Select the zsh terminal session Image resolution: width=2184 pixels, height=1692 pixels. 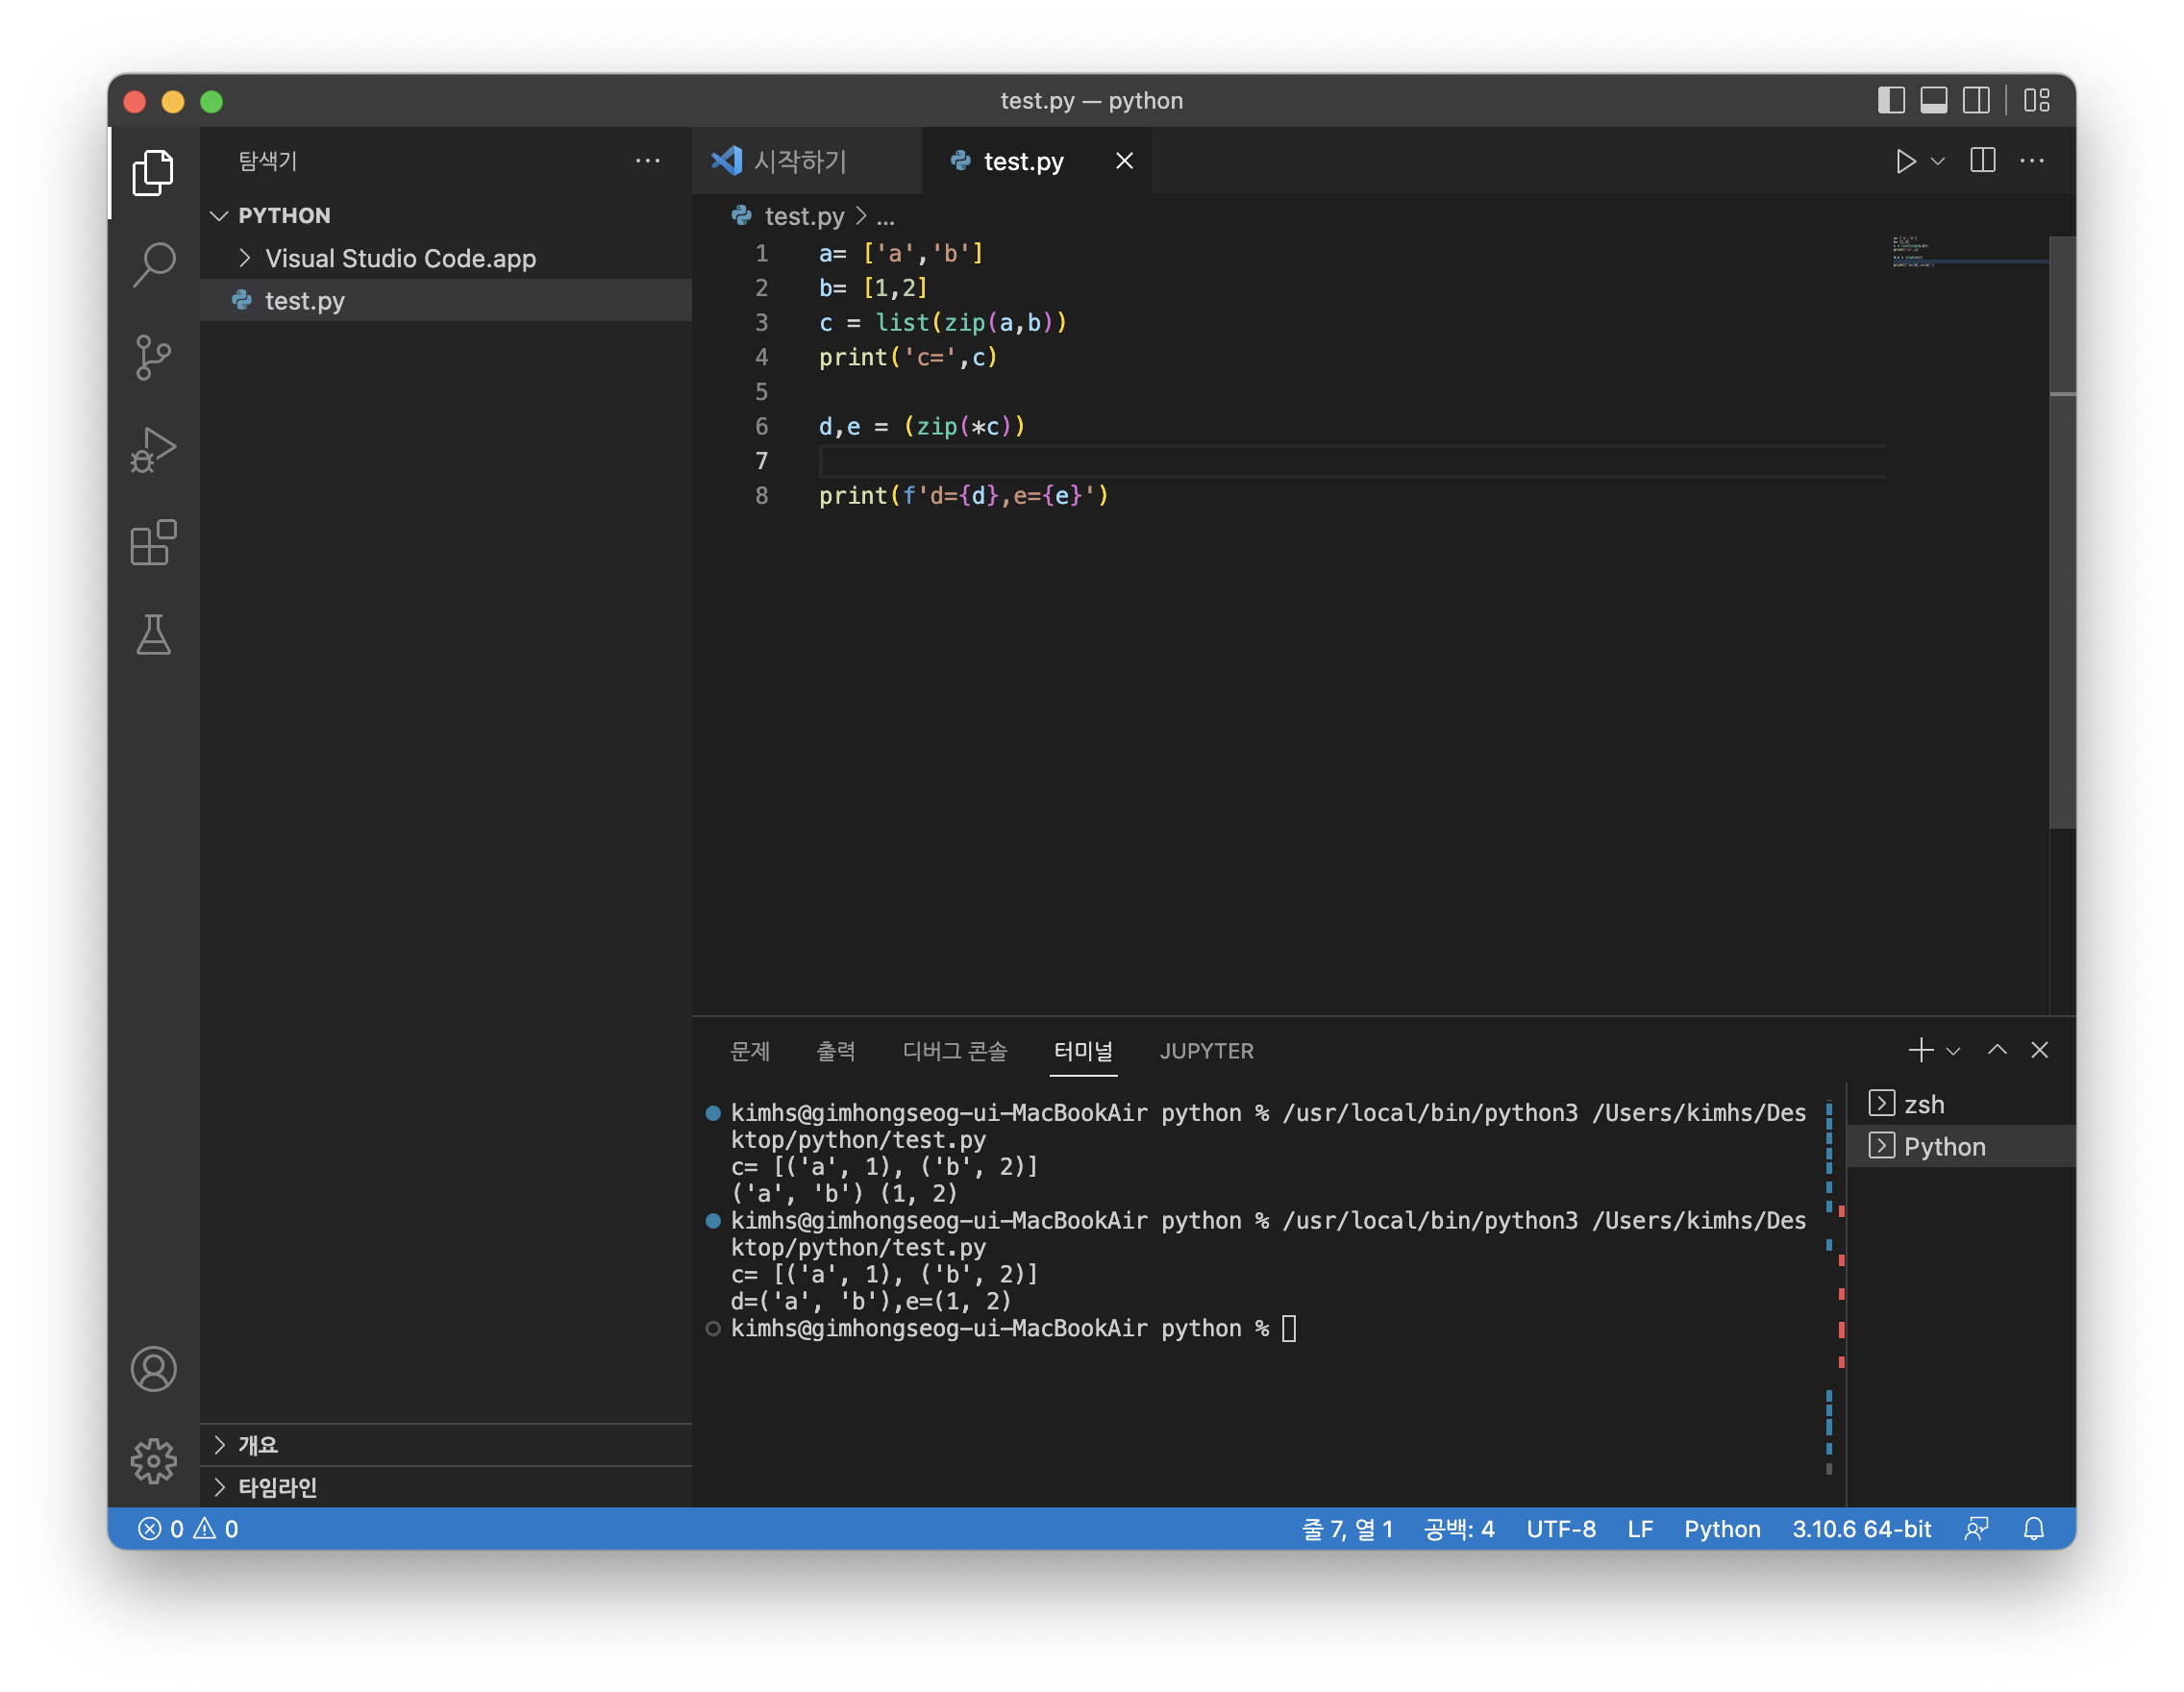[x=1923, y=1104]
